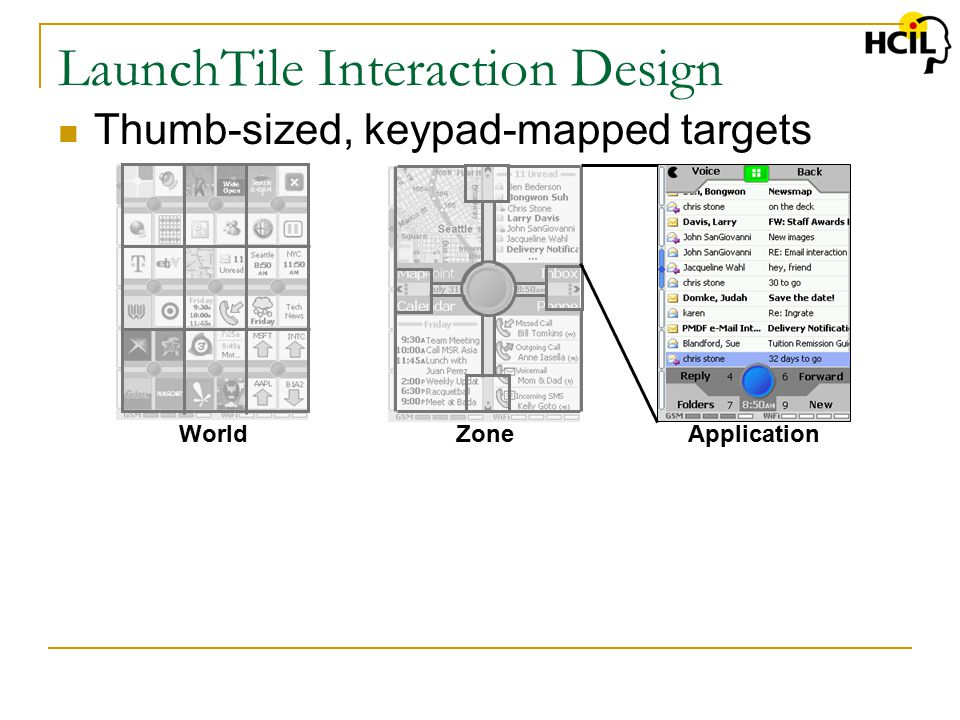Click the green grid home button in Application
The image size is (960, 720).
[756, 173]
